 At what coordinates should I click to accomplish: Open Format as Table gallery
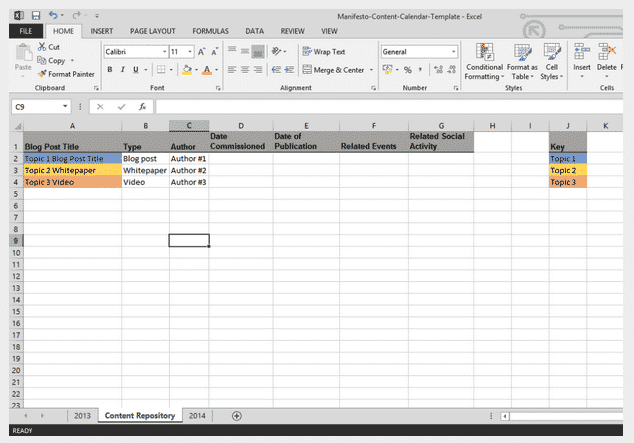pos(522,61)
